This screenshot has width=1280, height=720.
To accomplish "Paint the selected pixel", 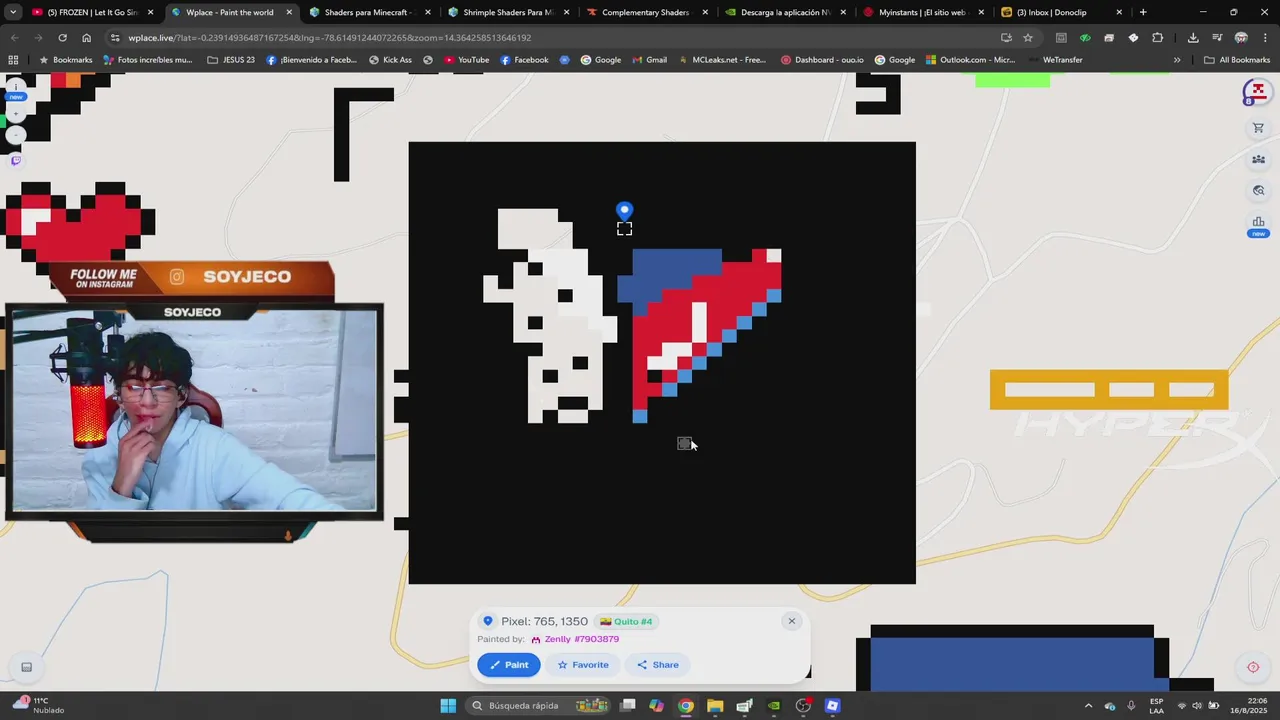I will 509,665.
